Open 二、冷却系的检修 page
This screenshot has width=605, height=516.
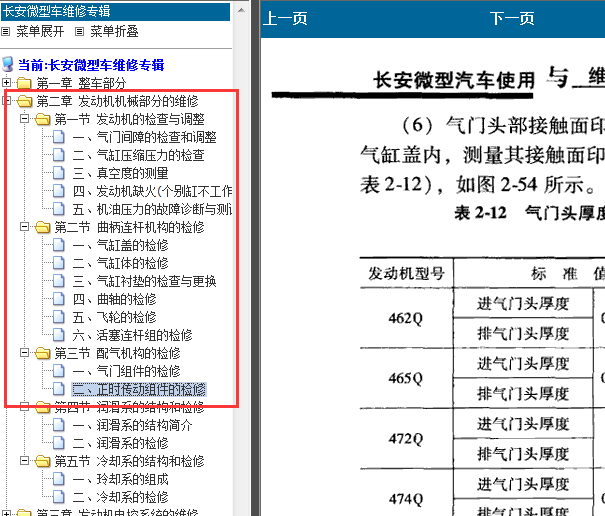[120, 497]
